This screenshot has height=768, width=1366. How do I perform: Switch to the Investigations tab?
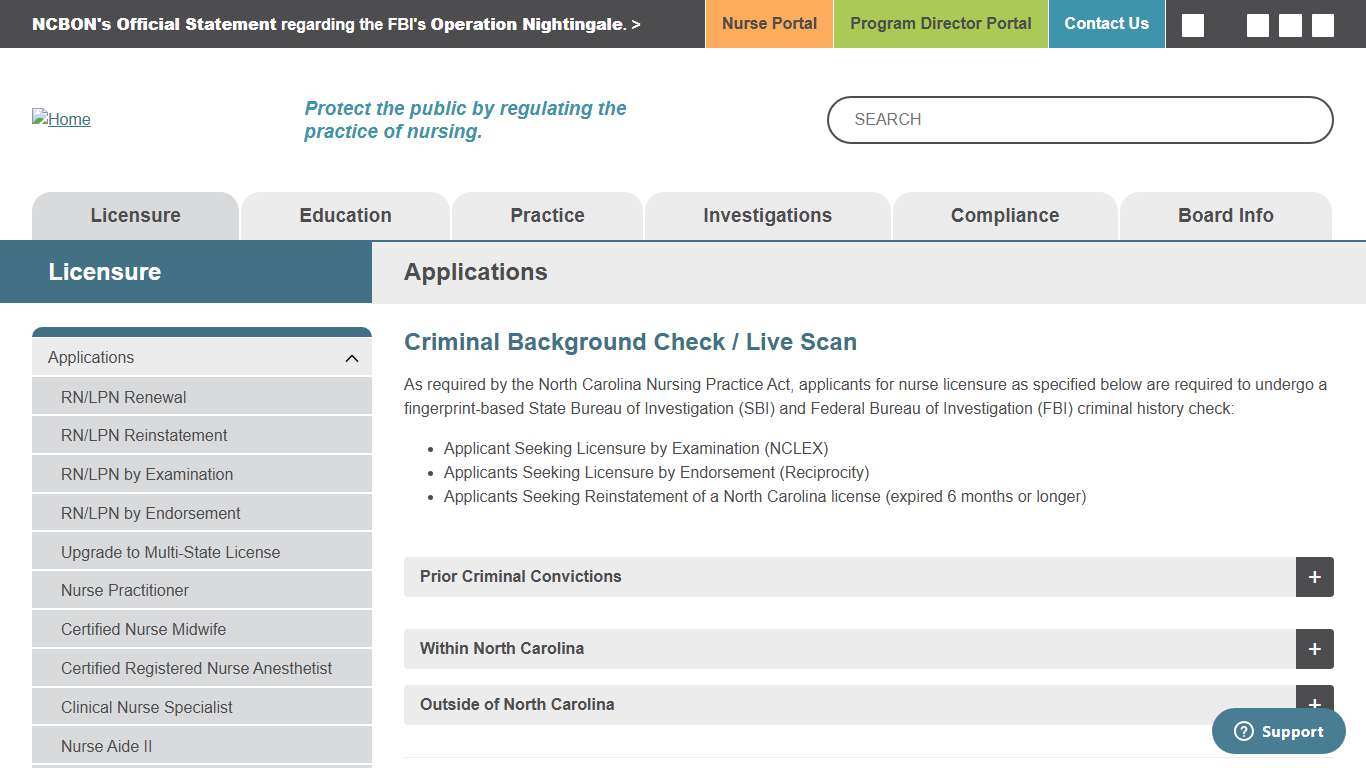(x=767, y=215)
